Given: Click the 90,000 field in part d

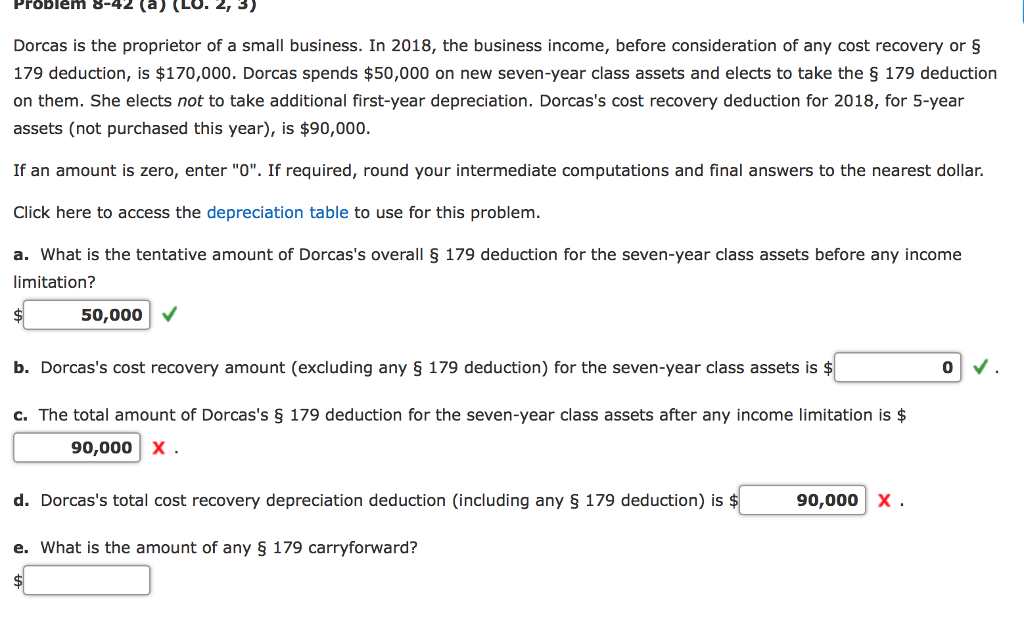Looking at the screenshot, I should coord(801,500).
